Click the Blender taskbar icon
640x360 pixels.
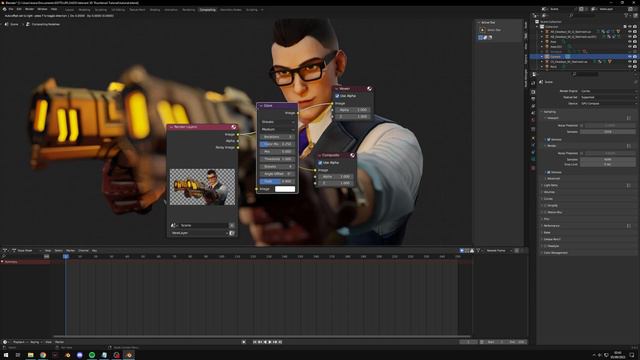pyautogui.click(x=129, y=355)
